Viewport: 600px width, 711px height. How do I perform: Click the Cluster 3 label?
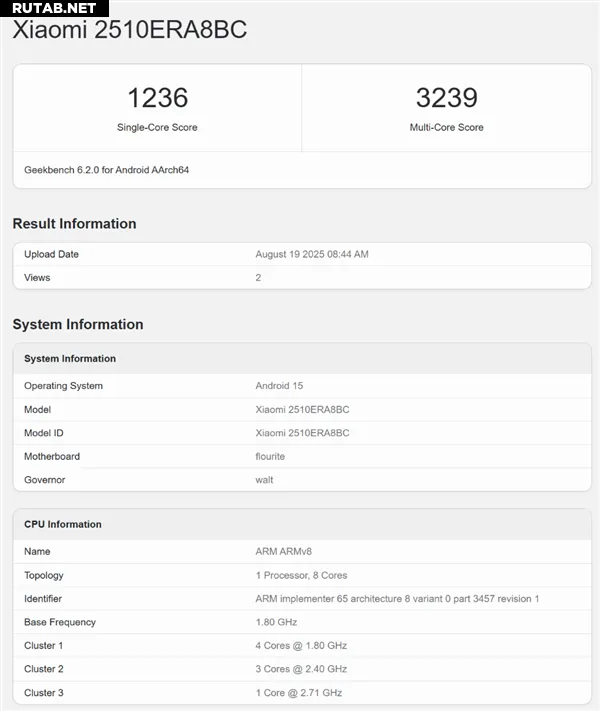tap(44, 693)
